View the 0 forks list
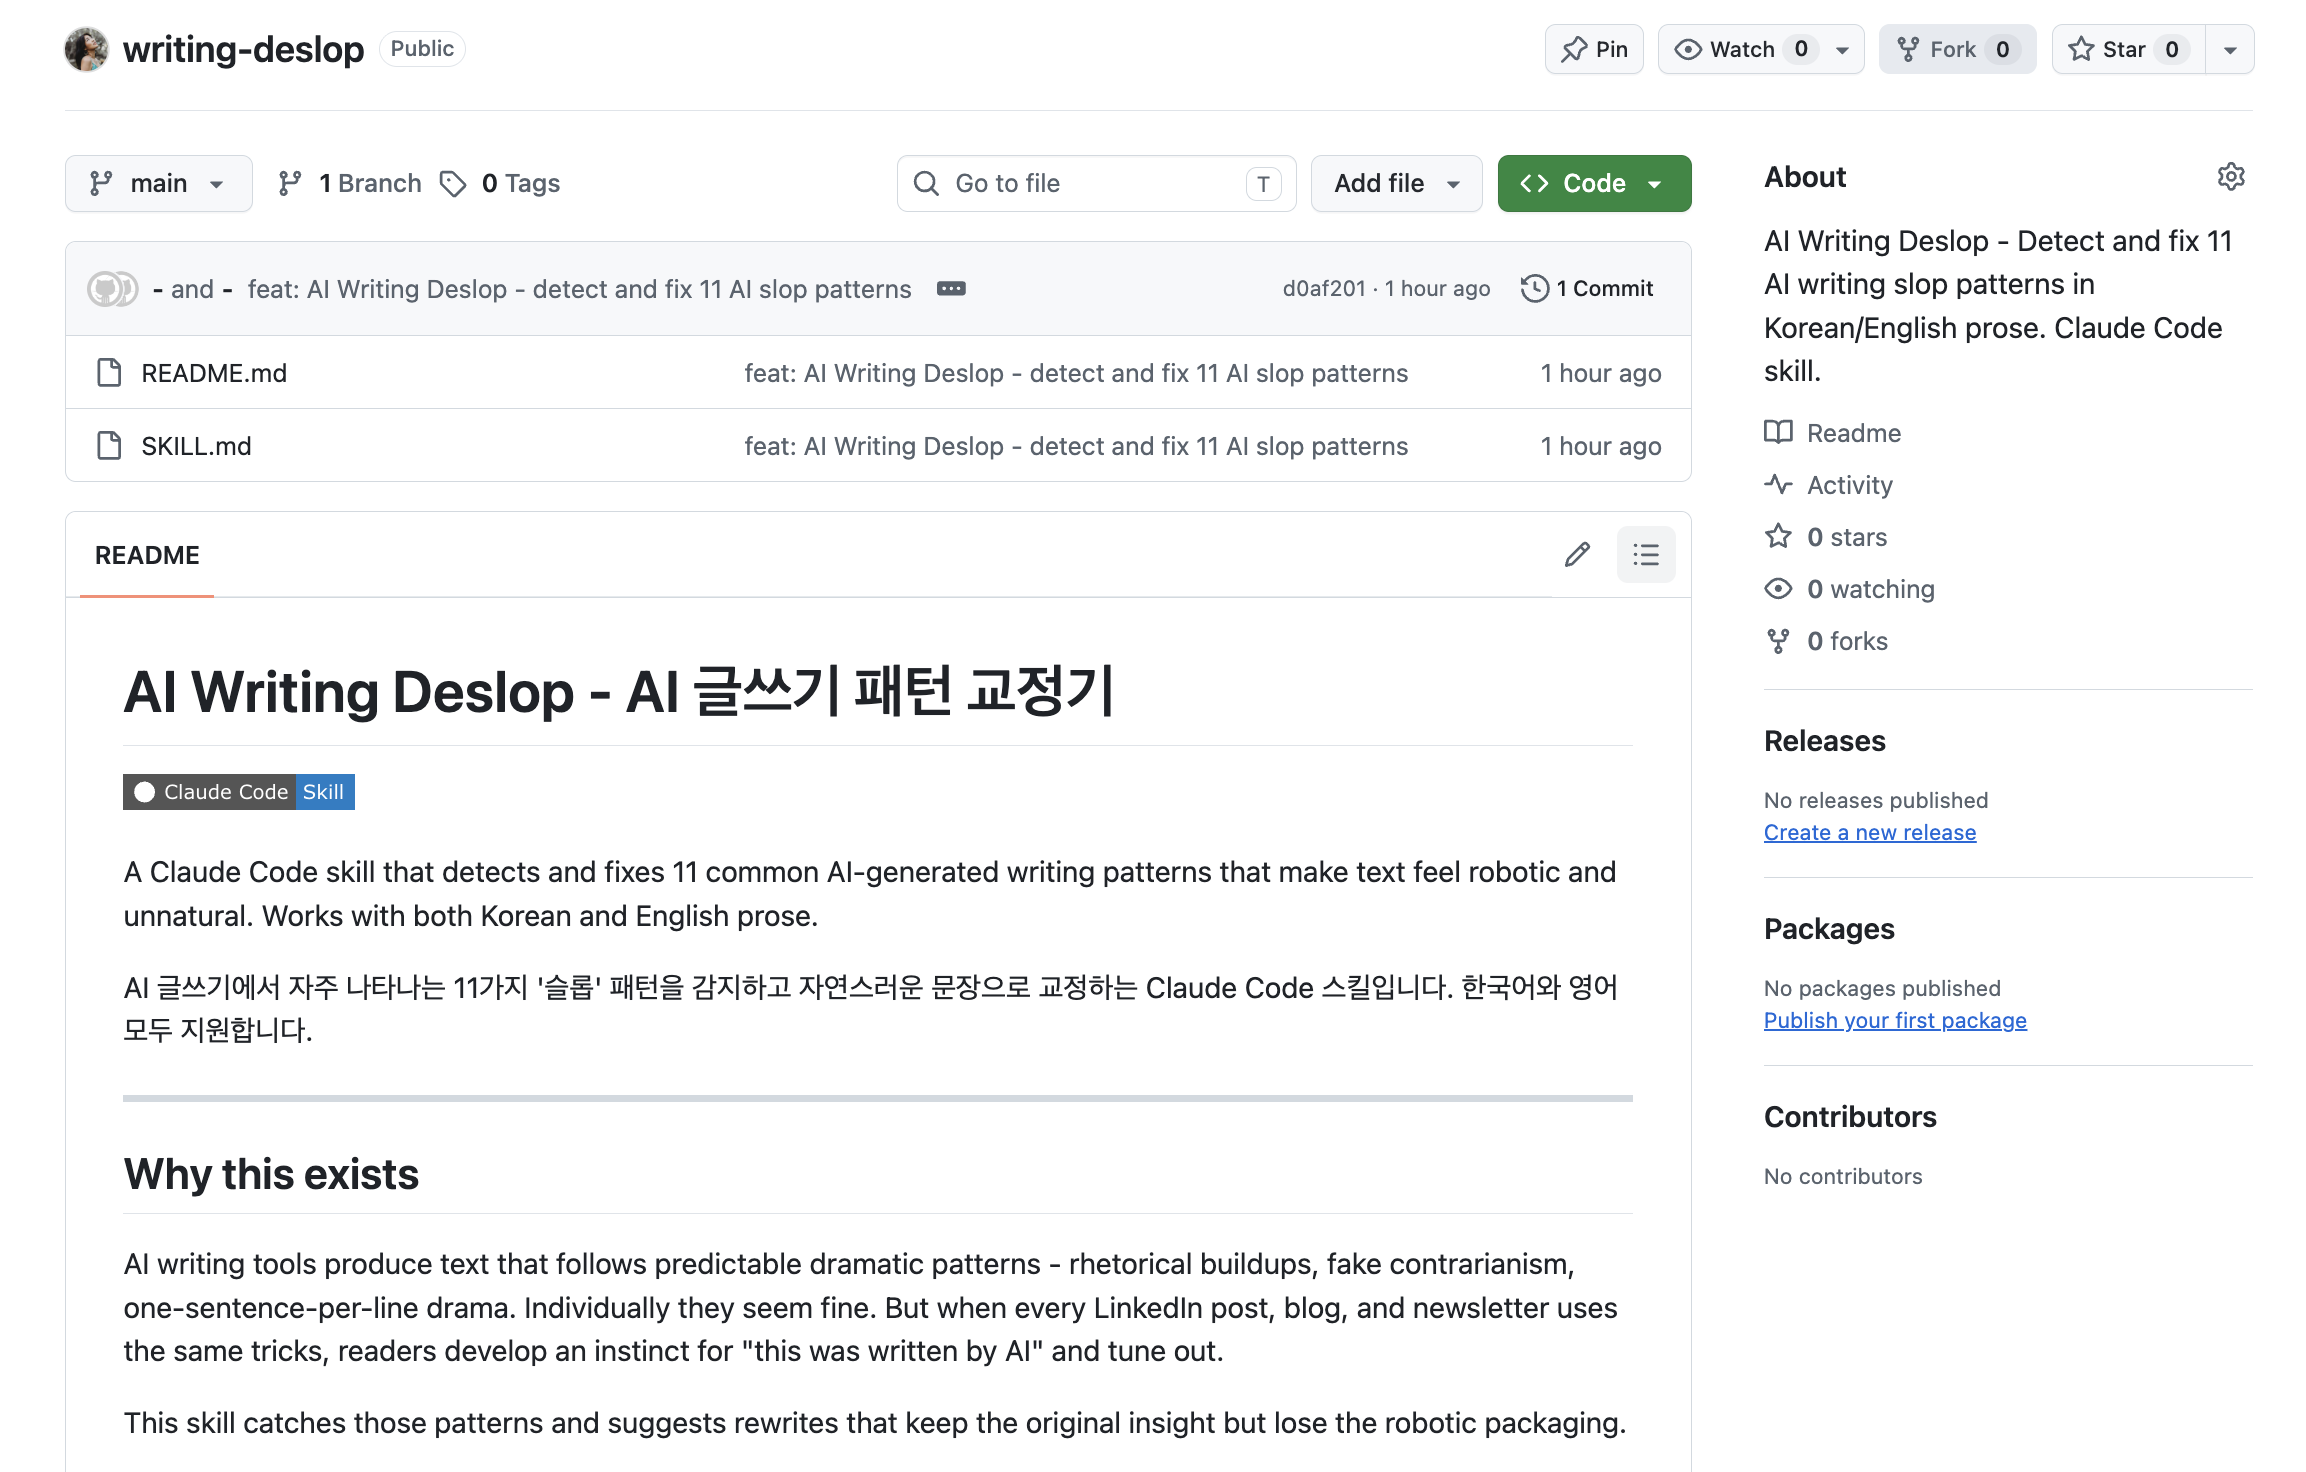The image size is (2306, 1472). point(1826,641)
